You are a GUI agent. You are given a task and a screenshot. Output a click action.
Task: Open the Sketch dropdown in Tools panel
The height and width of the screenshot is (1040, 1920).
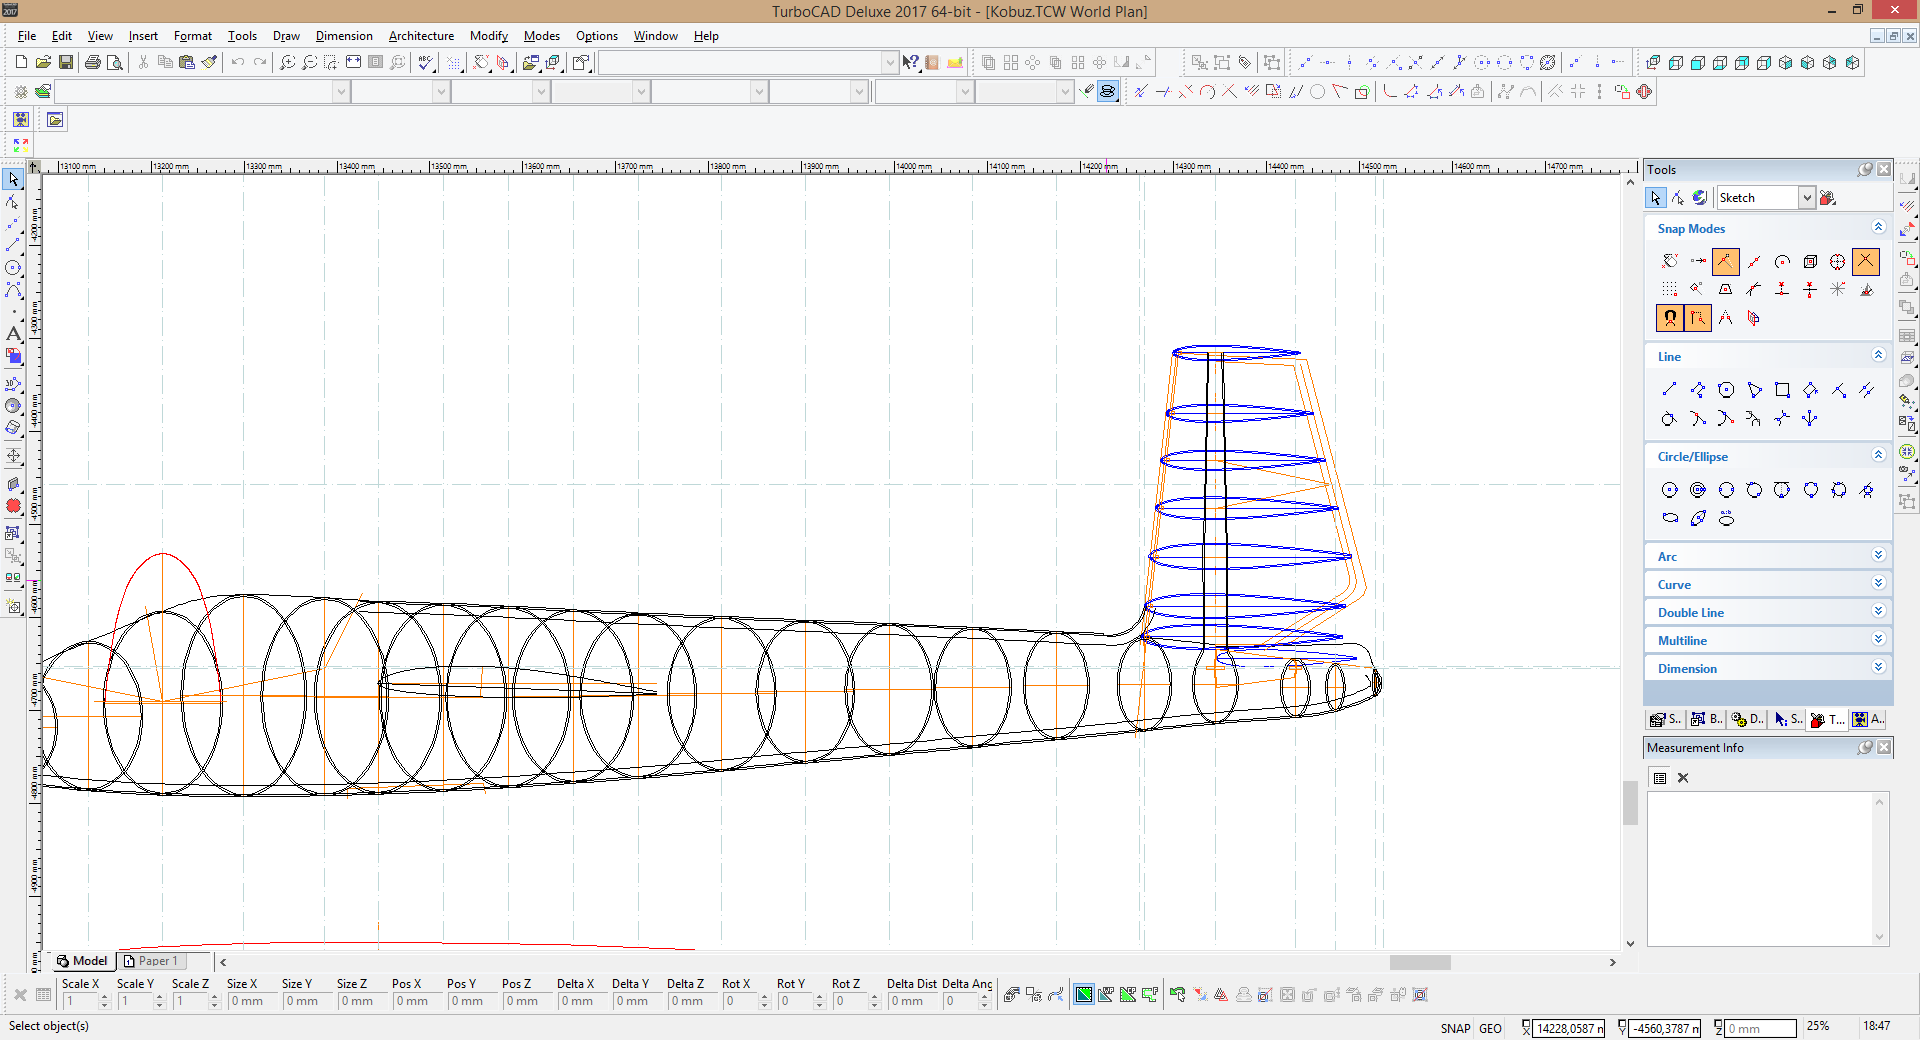pyautogui.click(x=1806, y=198)
